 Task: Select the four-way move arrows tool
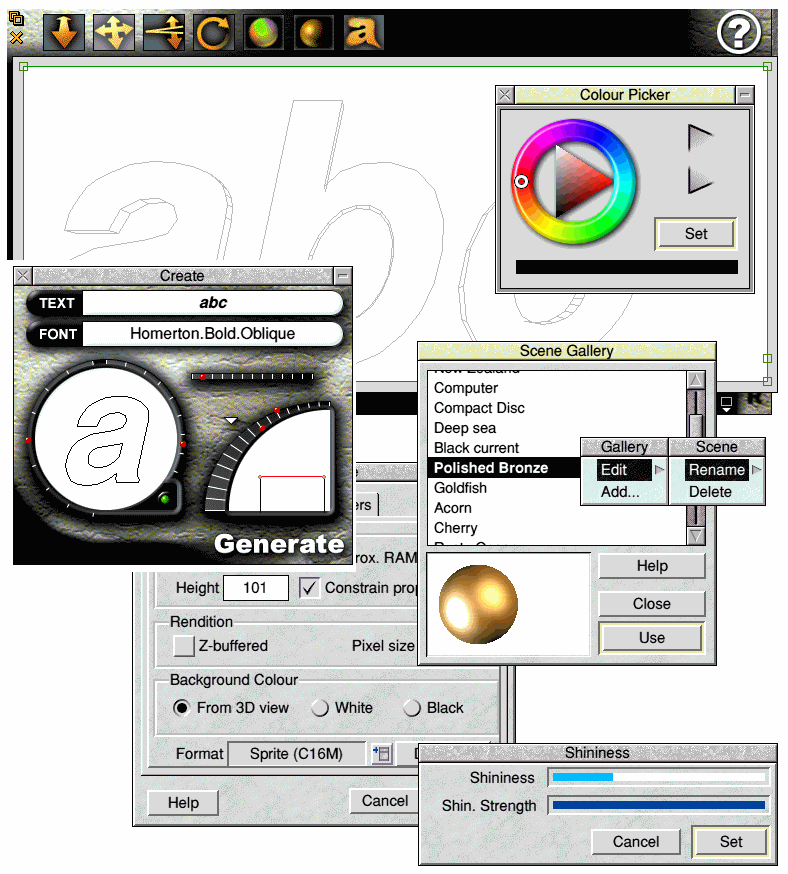114,32
